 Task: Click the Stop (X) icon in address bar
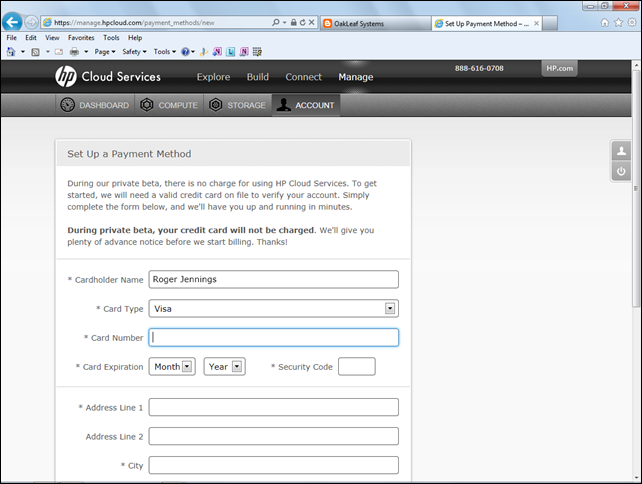(312, 23)
